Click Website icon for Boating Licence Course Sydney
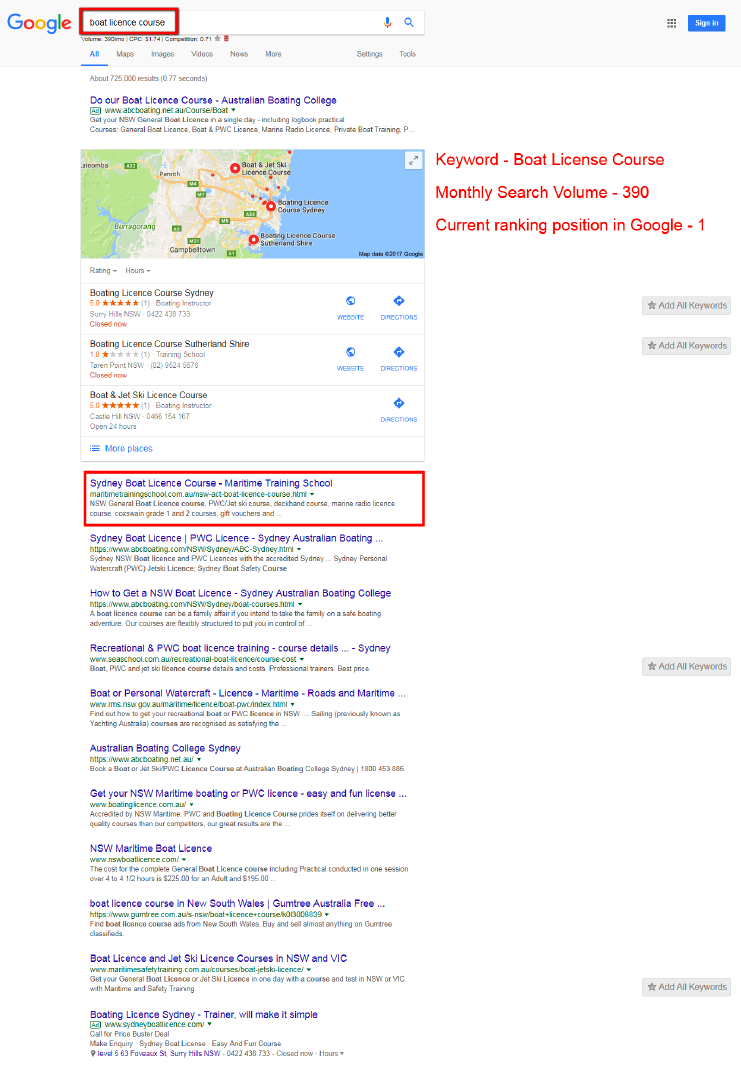 pyautogui.click(x=351, y=301)
